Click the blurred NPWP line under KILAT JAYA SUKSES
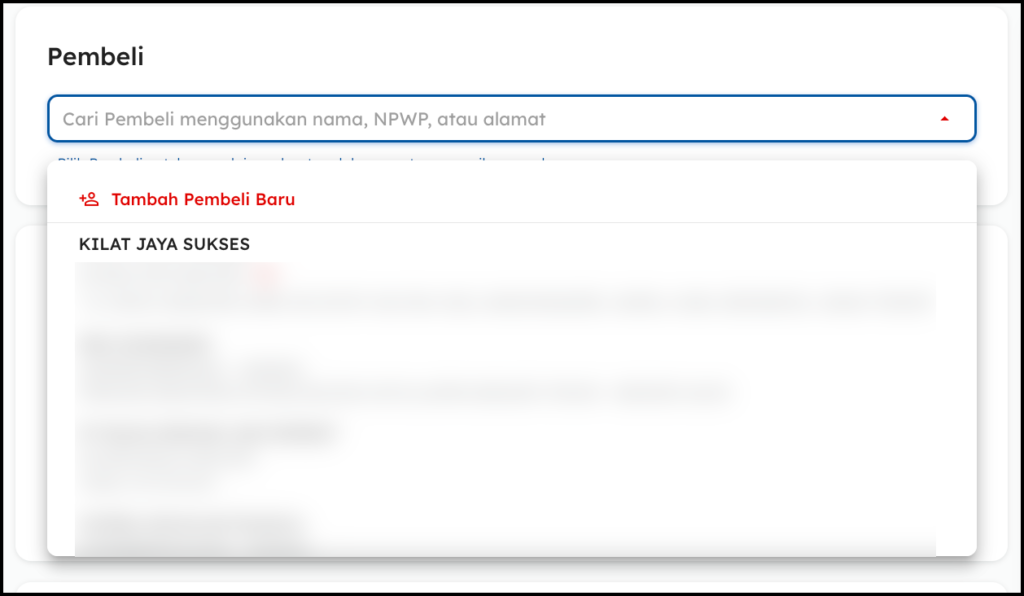 pos(160,272)
